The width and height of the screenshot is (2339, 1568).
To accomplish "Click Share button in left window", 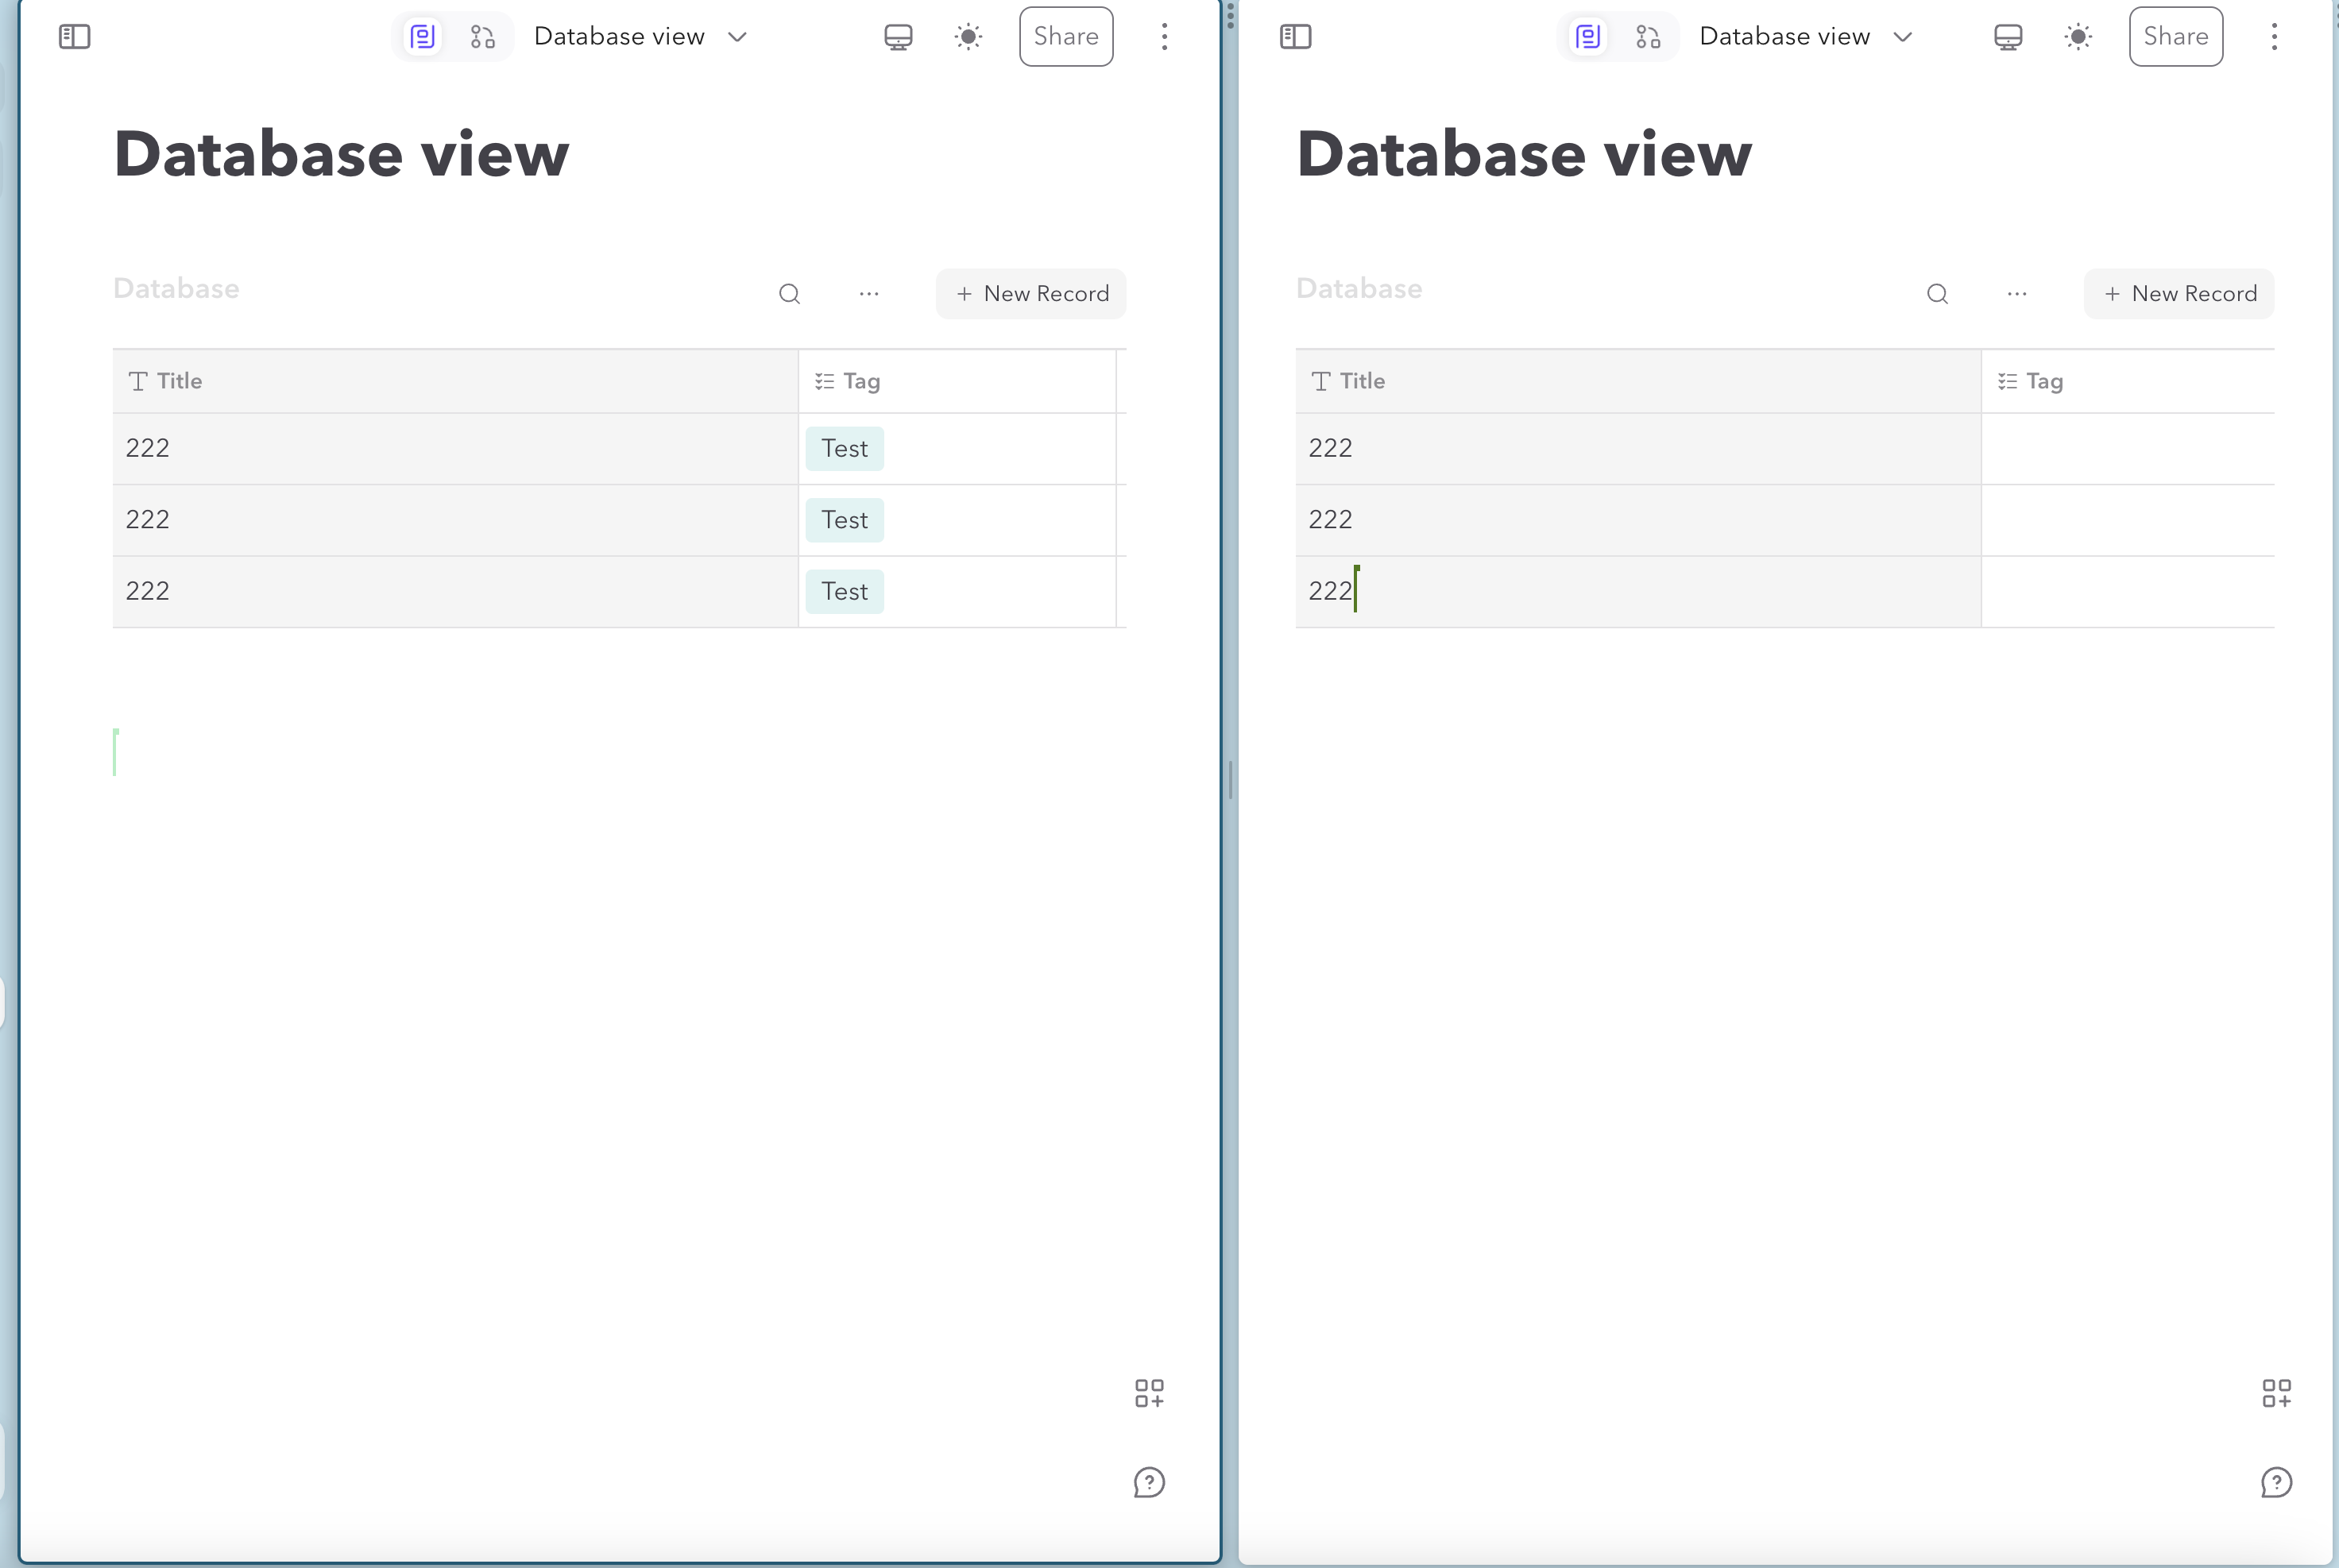I will (1066, 37).
